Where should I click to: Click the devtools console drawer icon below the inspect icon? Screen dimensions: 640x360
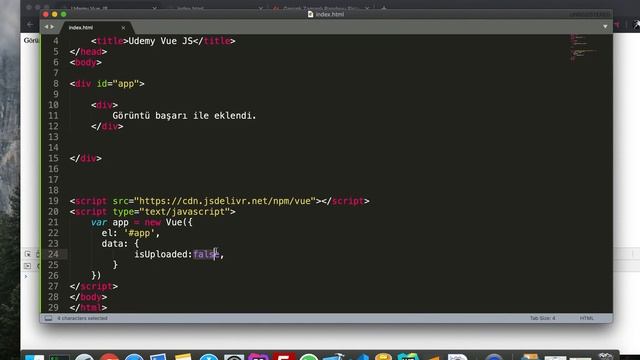tap(27, 266)
